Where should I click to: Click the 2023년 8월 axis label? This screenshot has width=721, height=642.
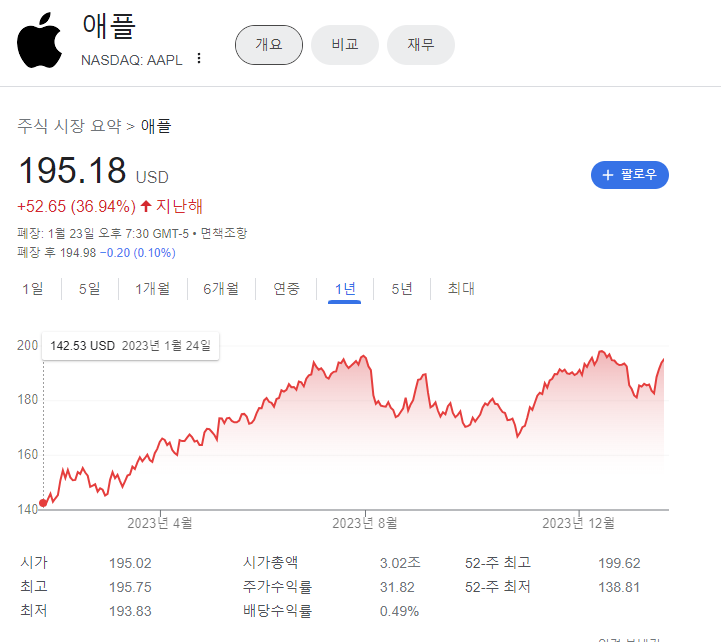[365, 523]
